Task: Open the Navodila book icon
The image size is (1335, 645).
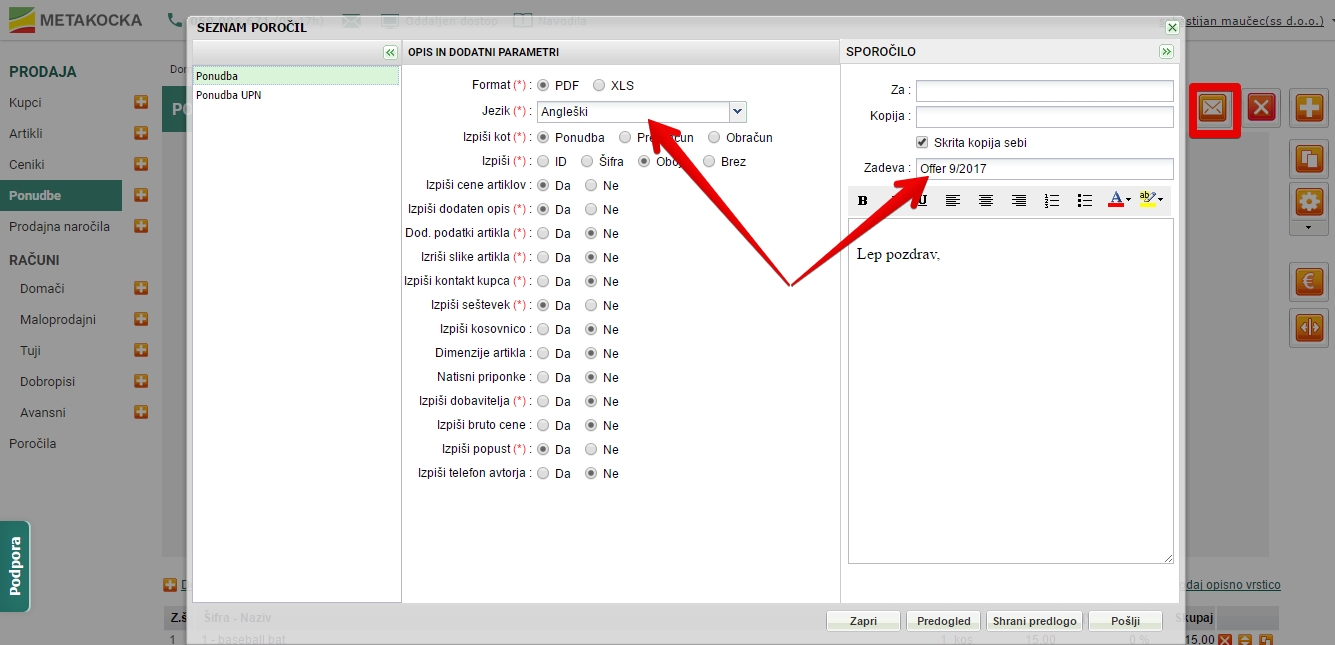Action: (523, 20)
